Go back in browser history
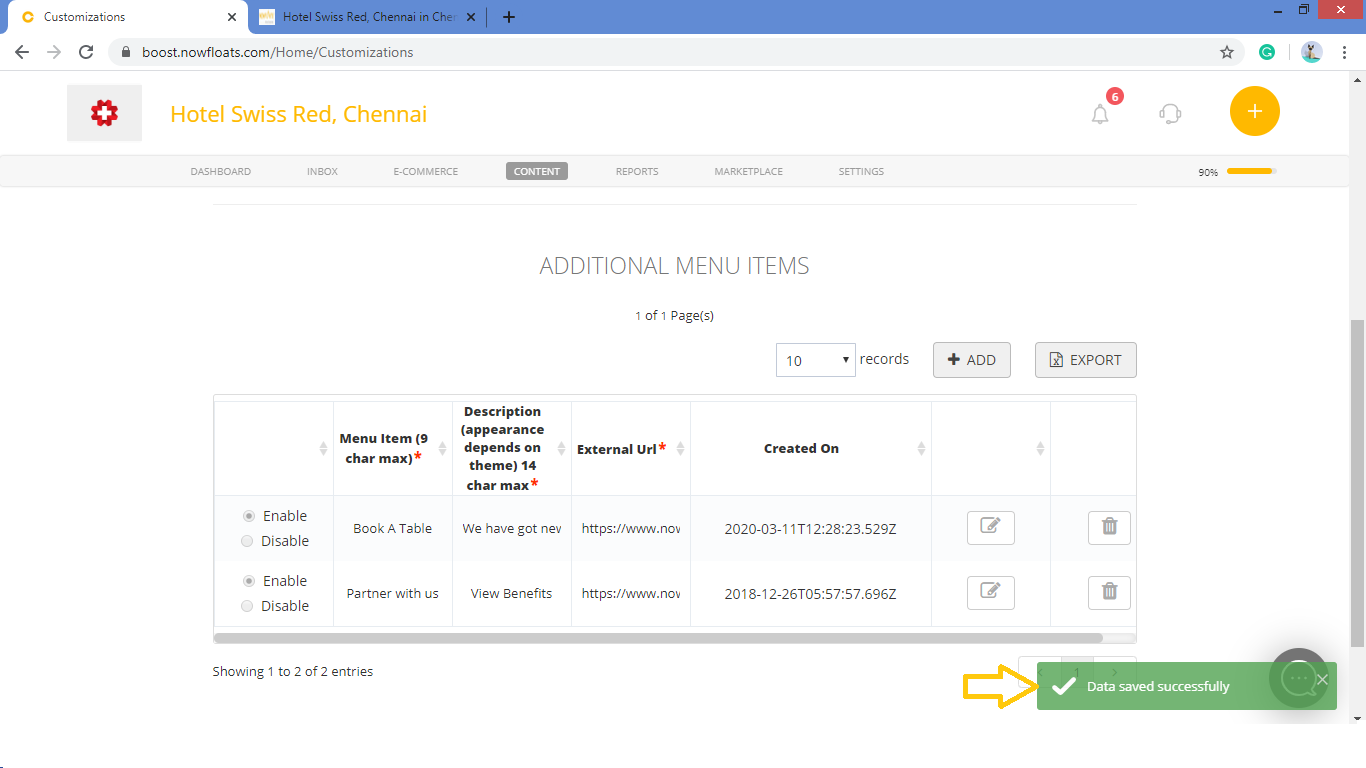 coord(22,52)
